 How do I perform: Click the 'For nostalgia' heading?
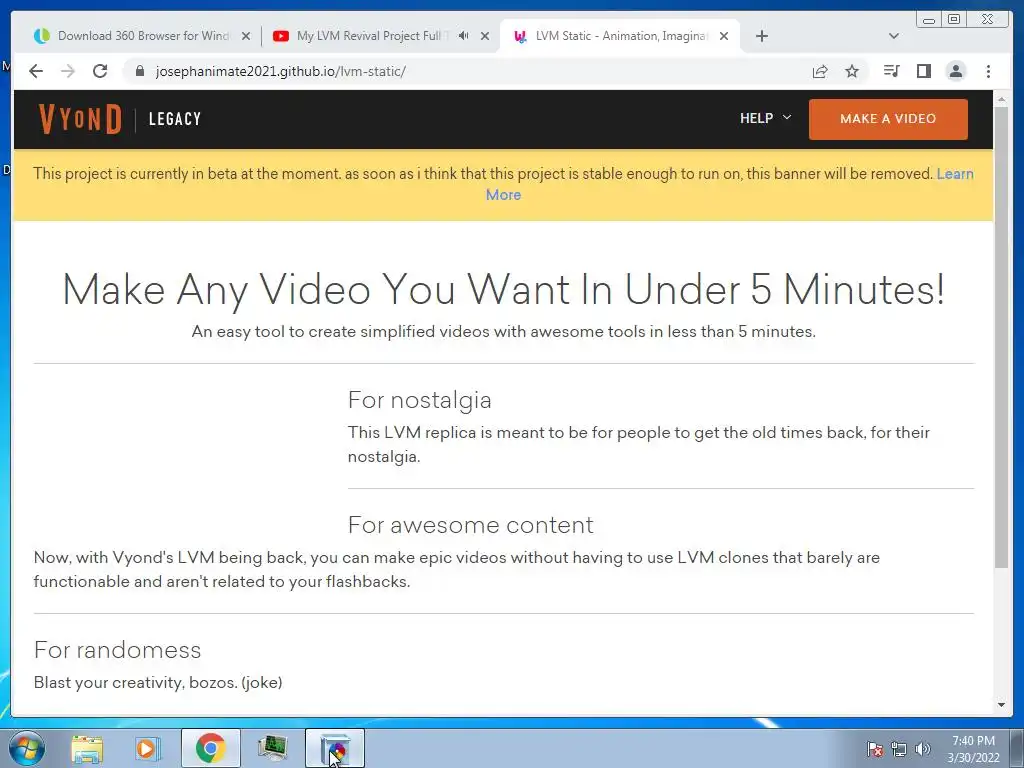(419, 400)
